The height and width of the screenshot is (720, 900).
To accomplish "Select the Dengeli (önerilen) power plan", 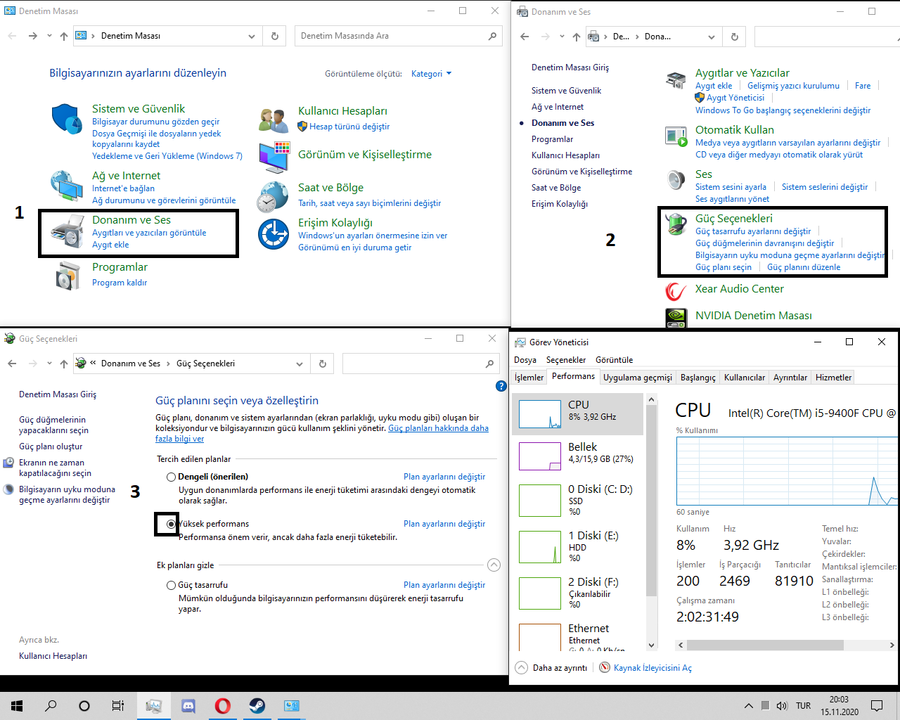I will 171,477.
